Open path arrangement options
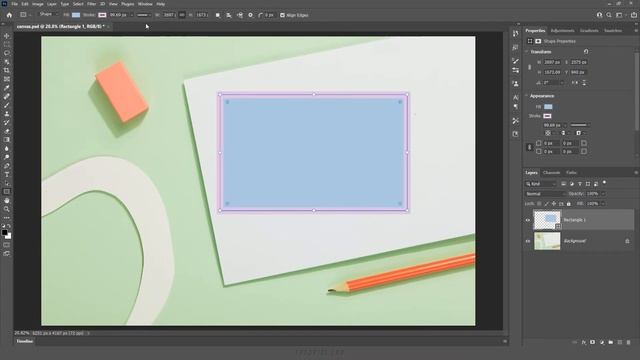Viewport: 640px width, 360px height. 240,15
